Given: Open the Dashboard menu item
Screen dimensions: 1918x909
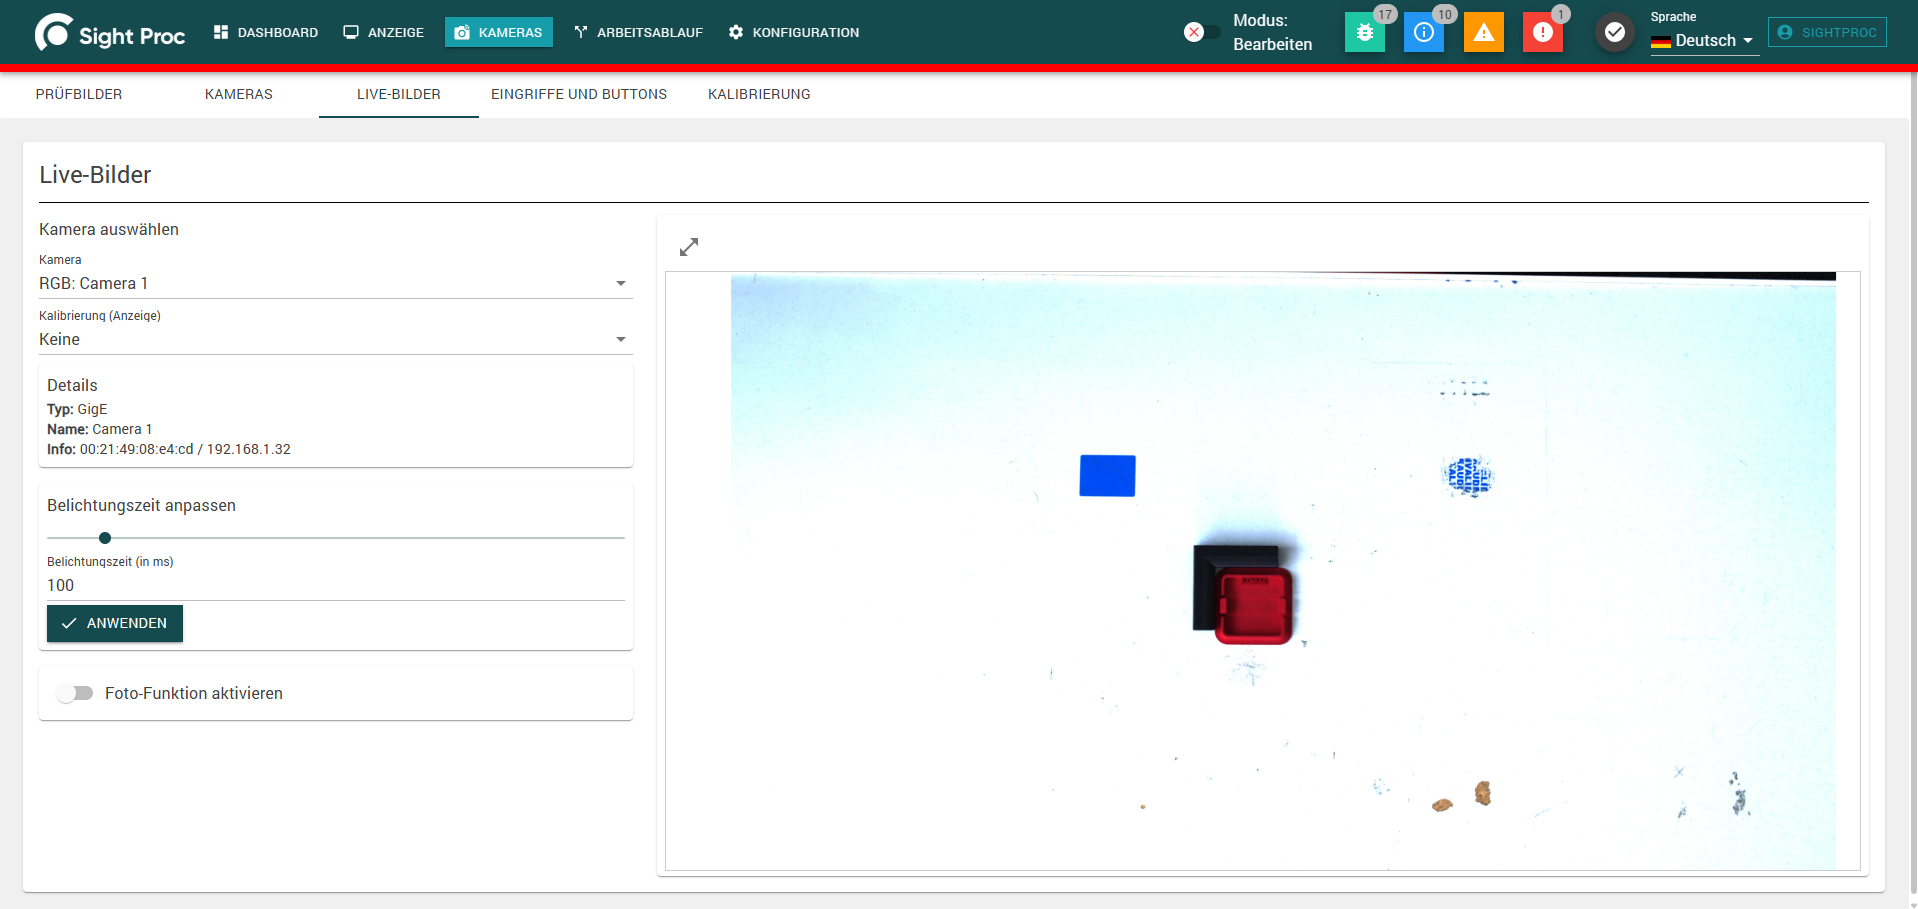Looking at the screenshot, I should point(266,32).
